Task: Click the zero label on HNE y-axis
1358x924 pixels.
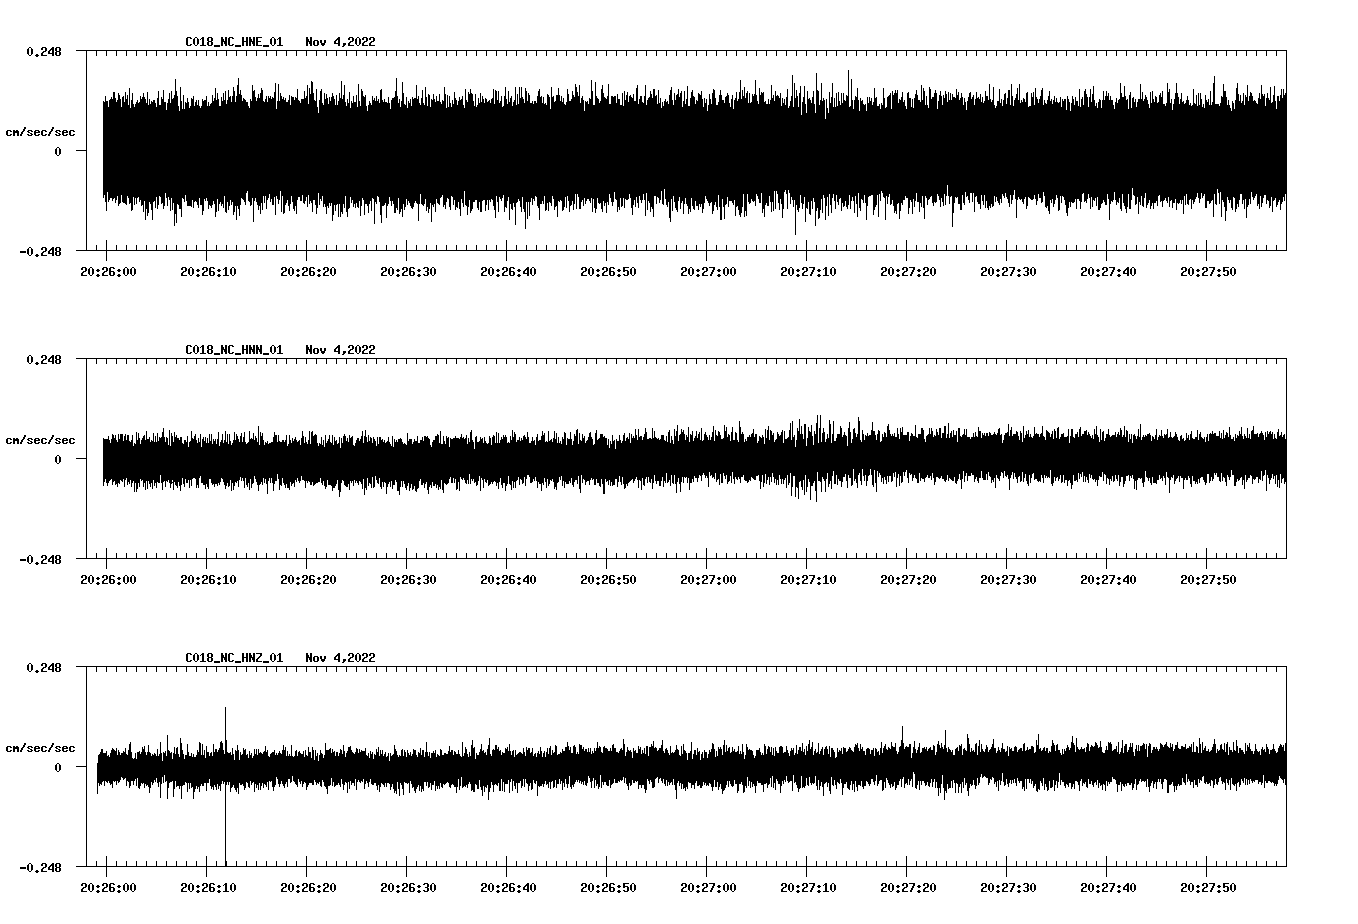Action: (x=58, y=151)
